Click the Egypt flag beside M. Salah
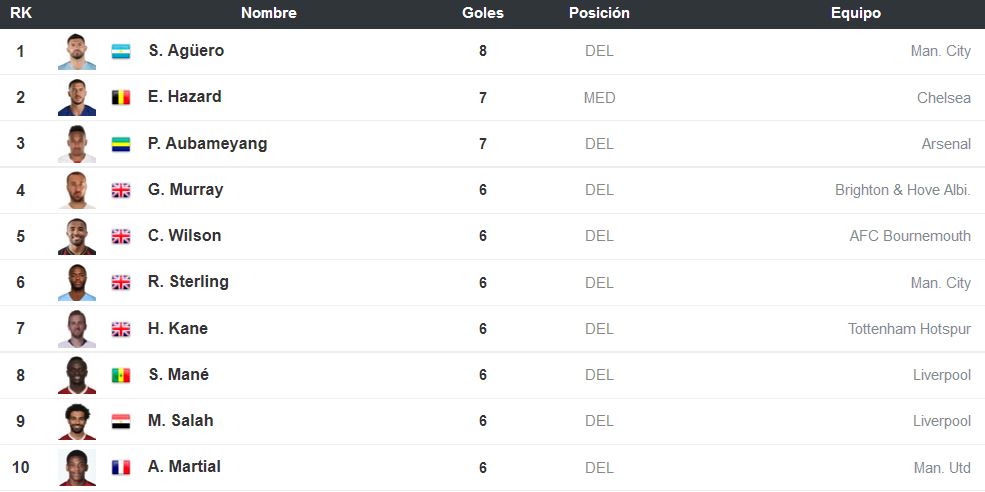The image size is (985, 492). 121,421
